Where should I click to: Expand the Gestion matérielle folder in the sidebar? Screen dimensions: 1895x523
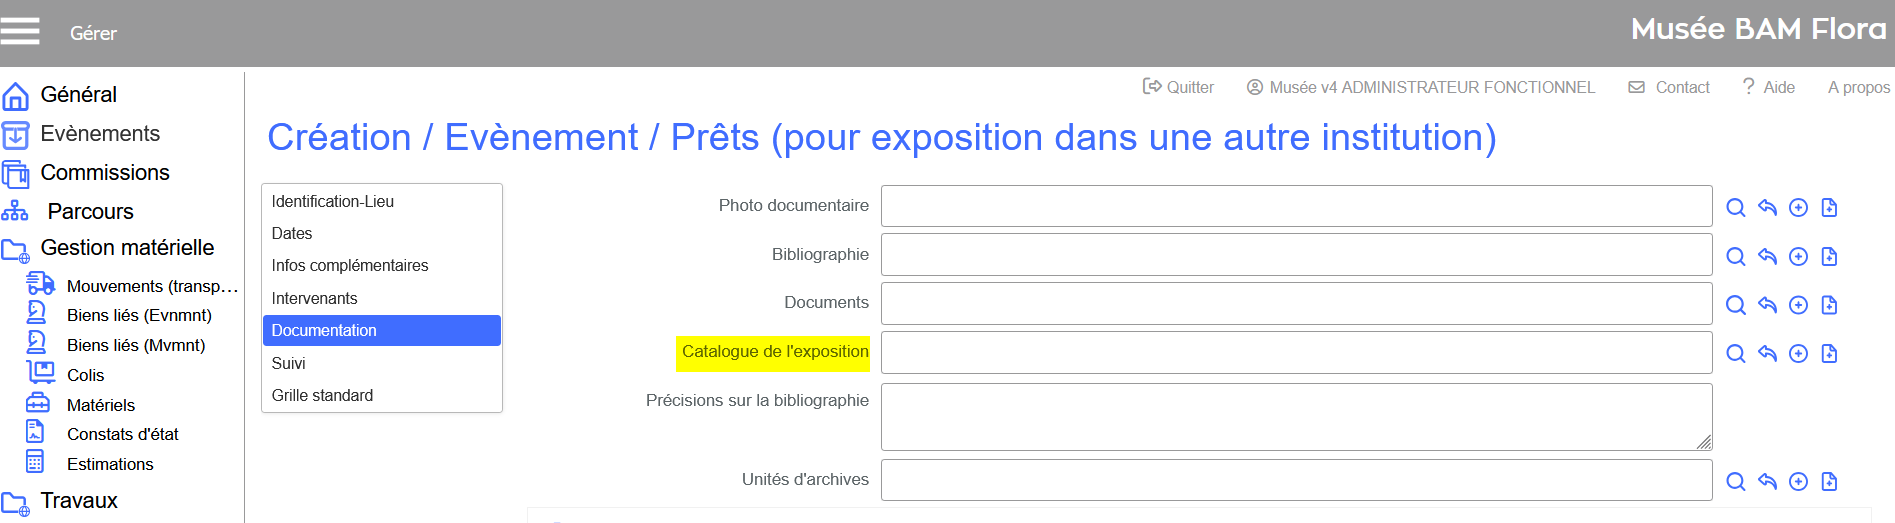[x=127, y=248]
